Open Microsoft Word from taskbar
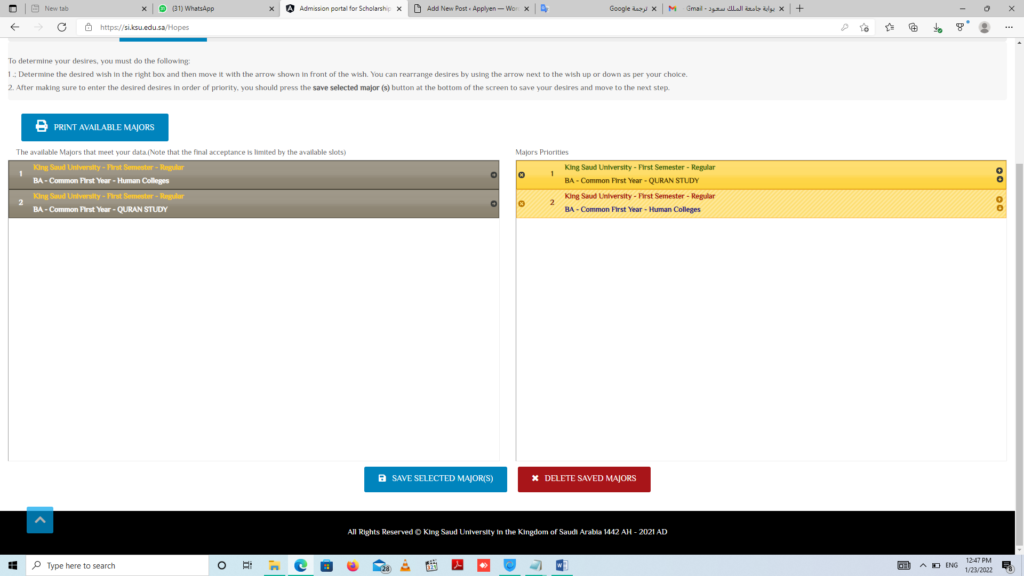1024x576 pixels. pos(562,566)
